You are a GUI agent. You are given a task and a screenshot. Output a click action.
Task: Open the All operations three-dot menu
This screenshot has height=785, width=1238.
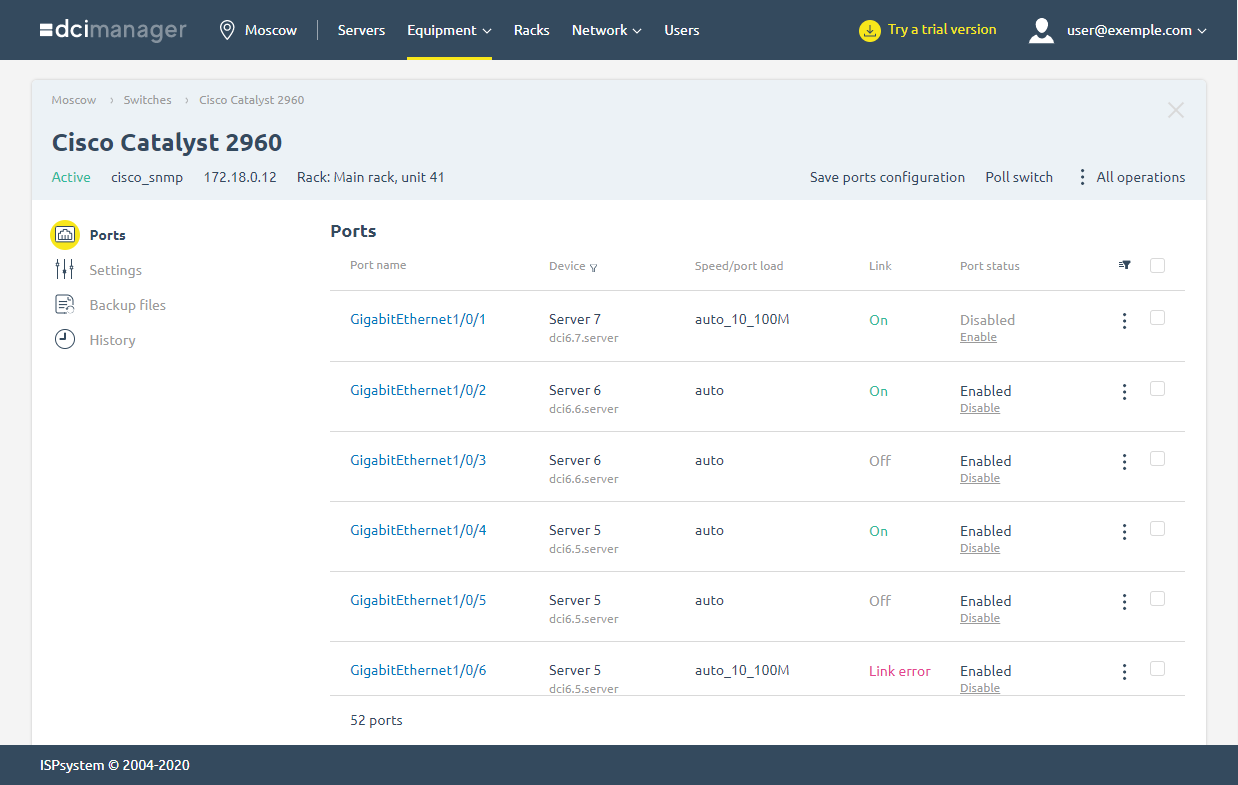[x=1082, y=177]
